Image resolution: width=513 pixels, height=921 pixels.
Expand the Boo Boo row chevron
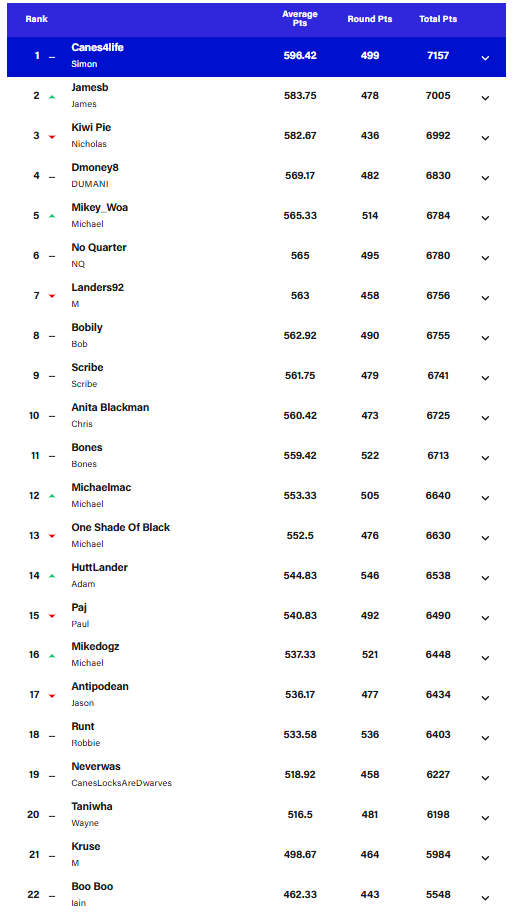pyautogui.click(x=485, y=898)
